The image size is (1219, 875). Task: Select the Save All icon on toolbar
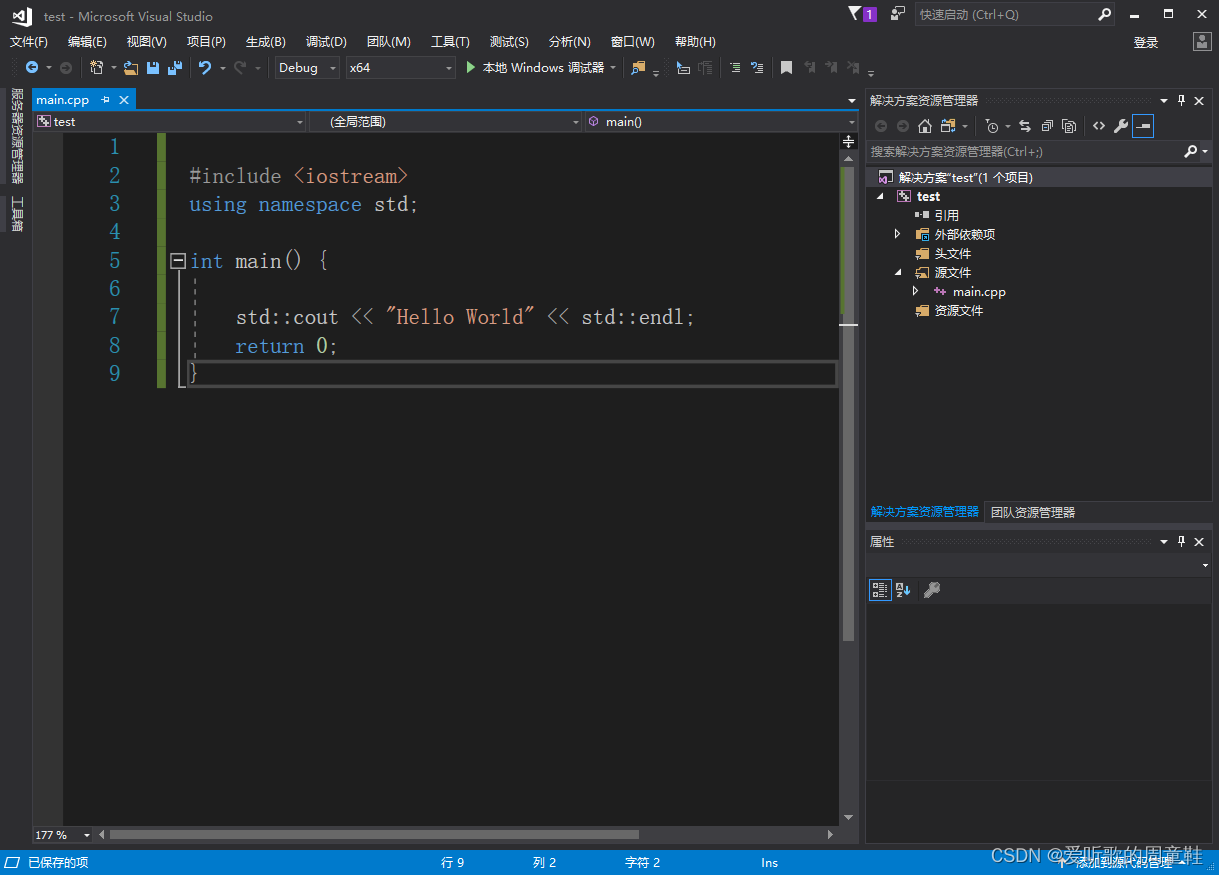click(x=175, y=68)
